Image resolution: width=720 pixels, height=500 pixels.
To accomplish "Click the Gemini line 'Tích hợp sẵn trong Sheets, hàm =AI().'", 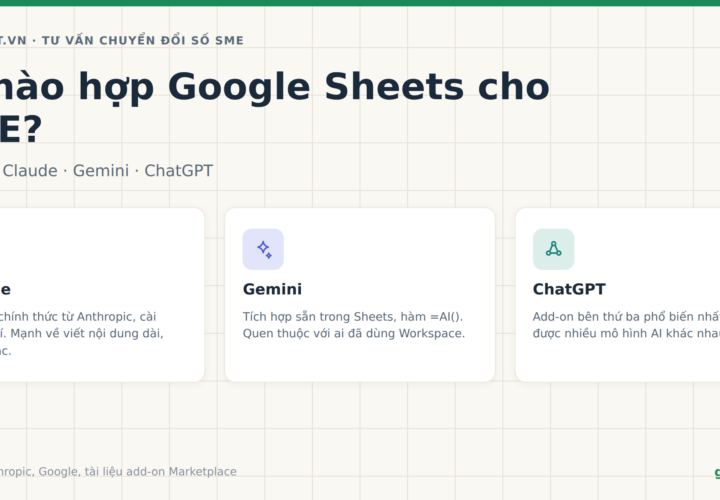I will [353, 317].
